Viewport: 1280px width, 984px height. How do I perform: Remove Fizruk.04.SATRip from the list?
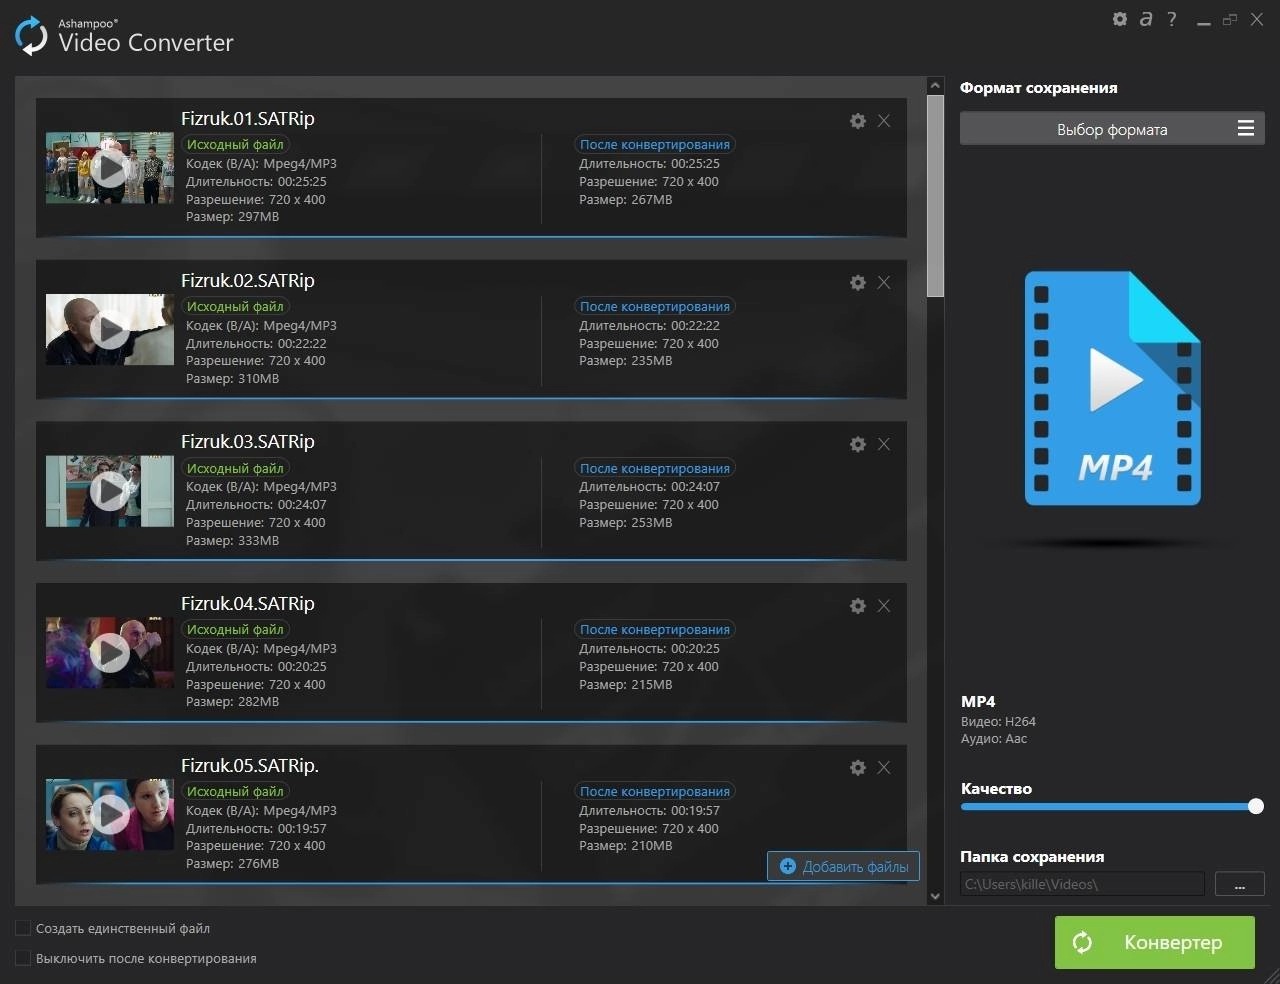coord(884,606)
